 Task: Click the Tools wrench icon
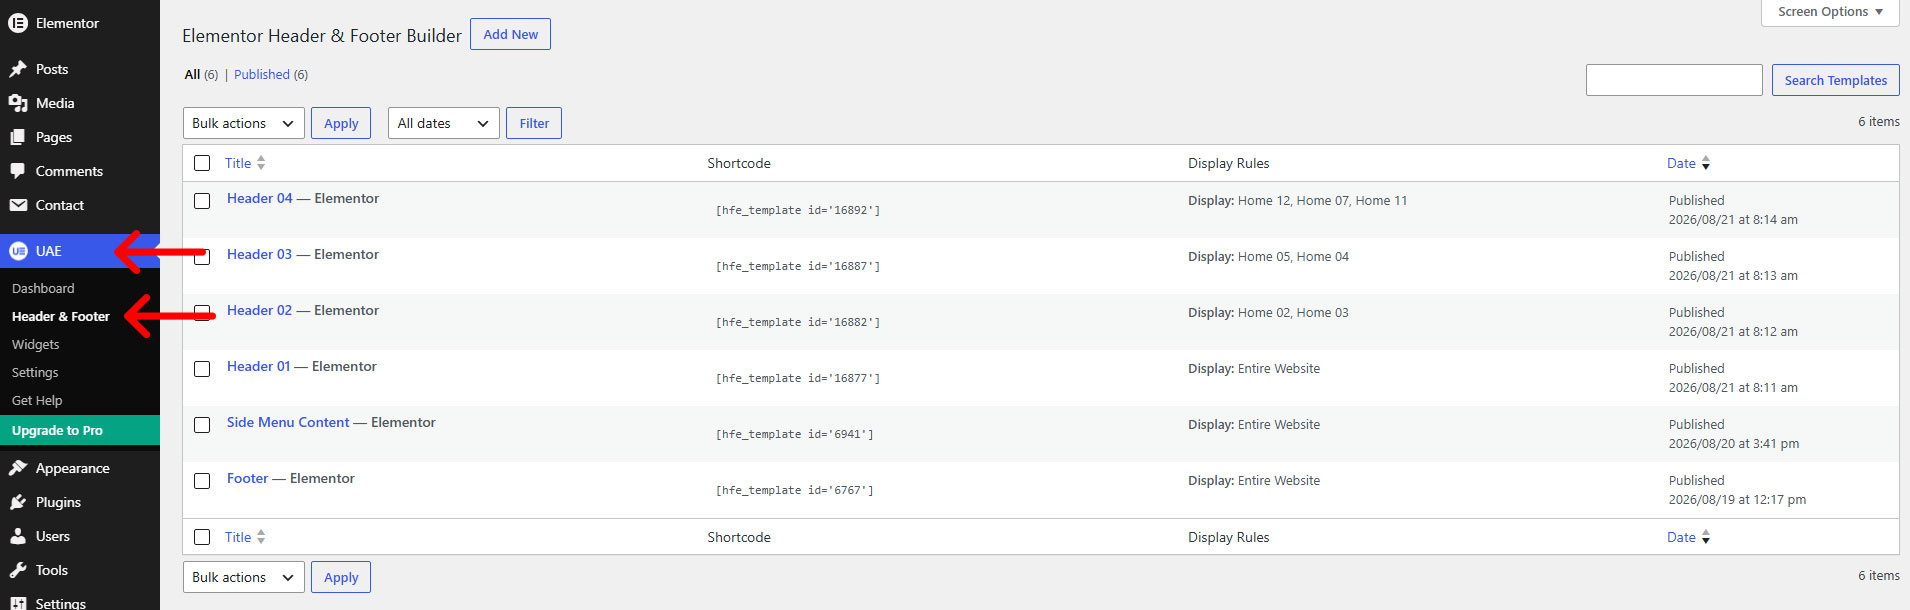point(18,570)
